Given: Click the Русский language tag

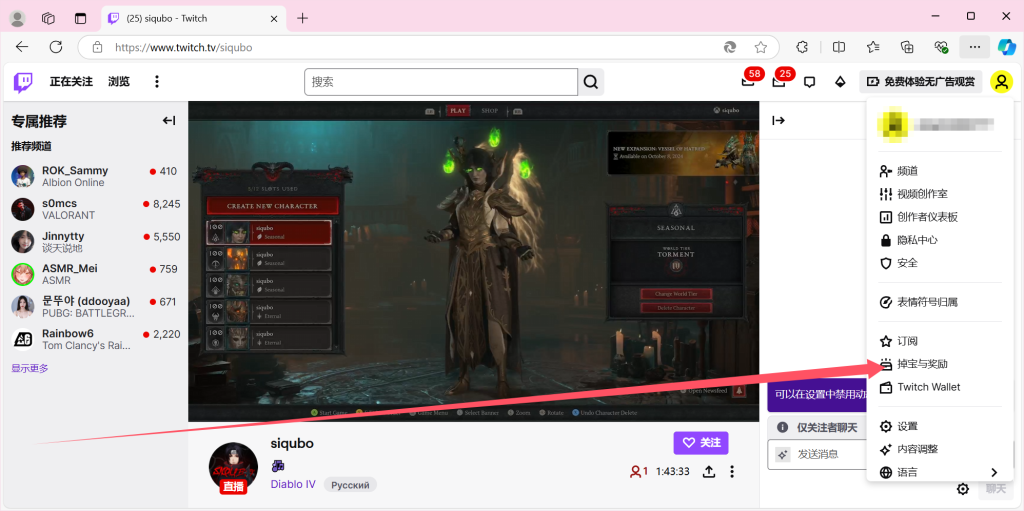Looking at the screenshot, I should coord(351,485).
